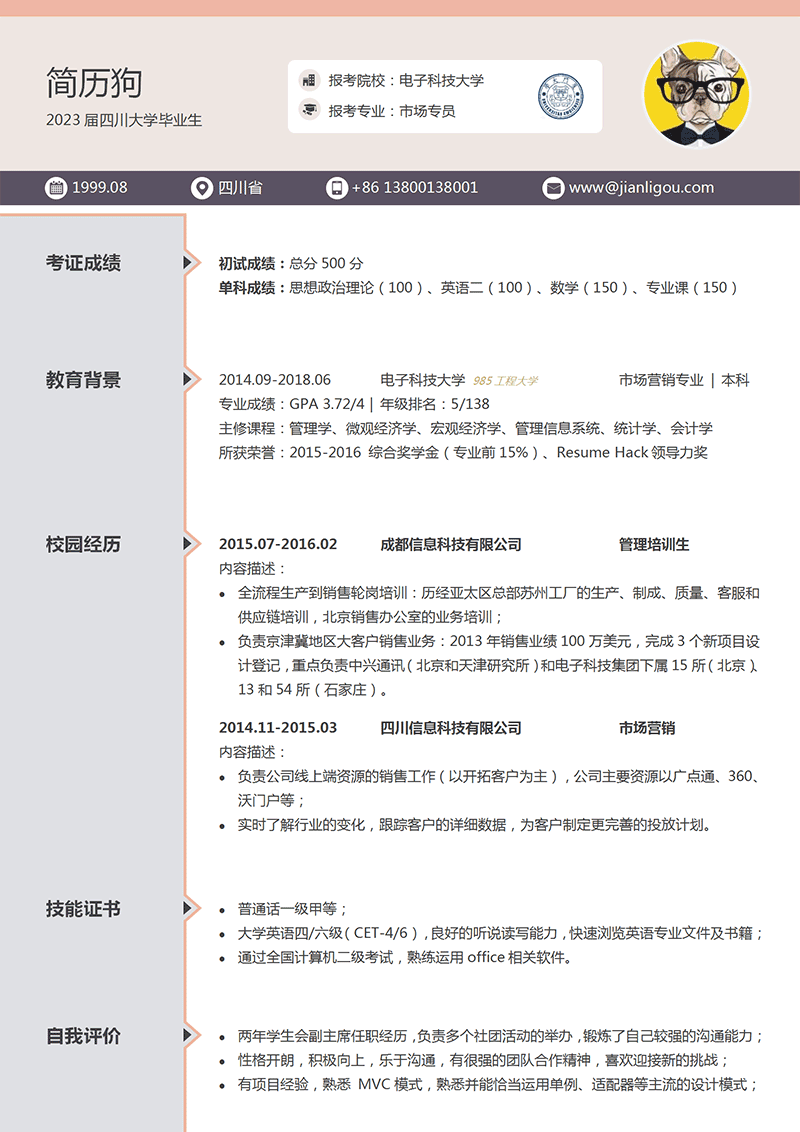Click the building icon next to 报考院校
The height and width of the screenshot is (1132, 800).
(309, 81)
